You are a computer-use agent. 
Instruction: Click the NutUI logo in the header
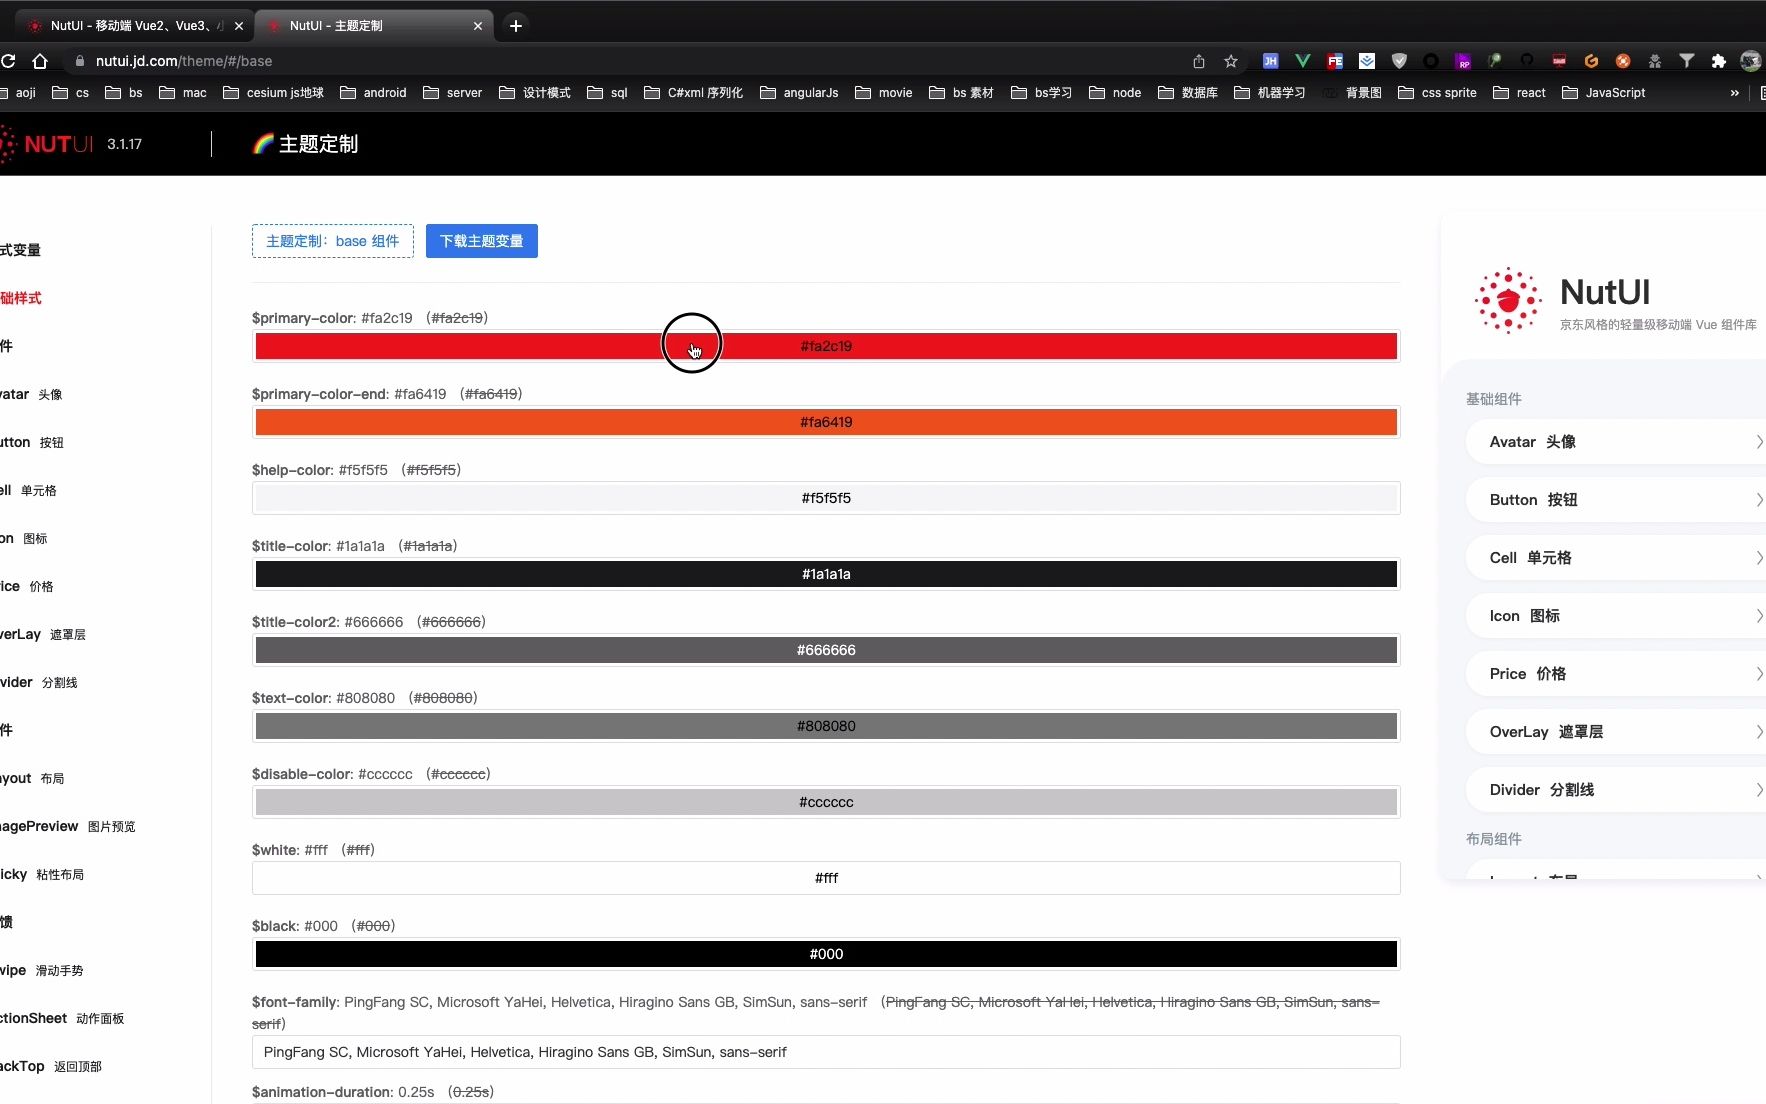point(47,144)
